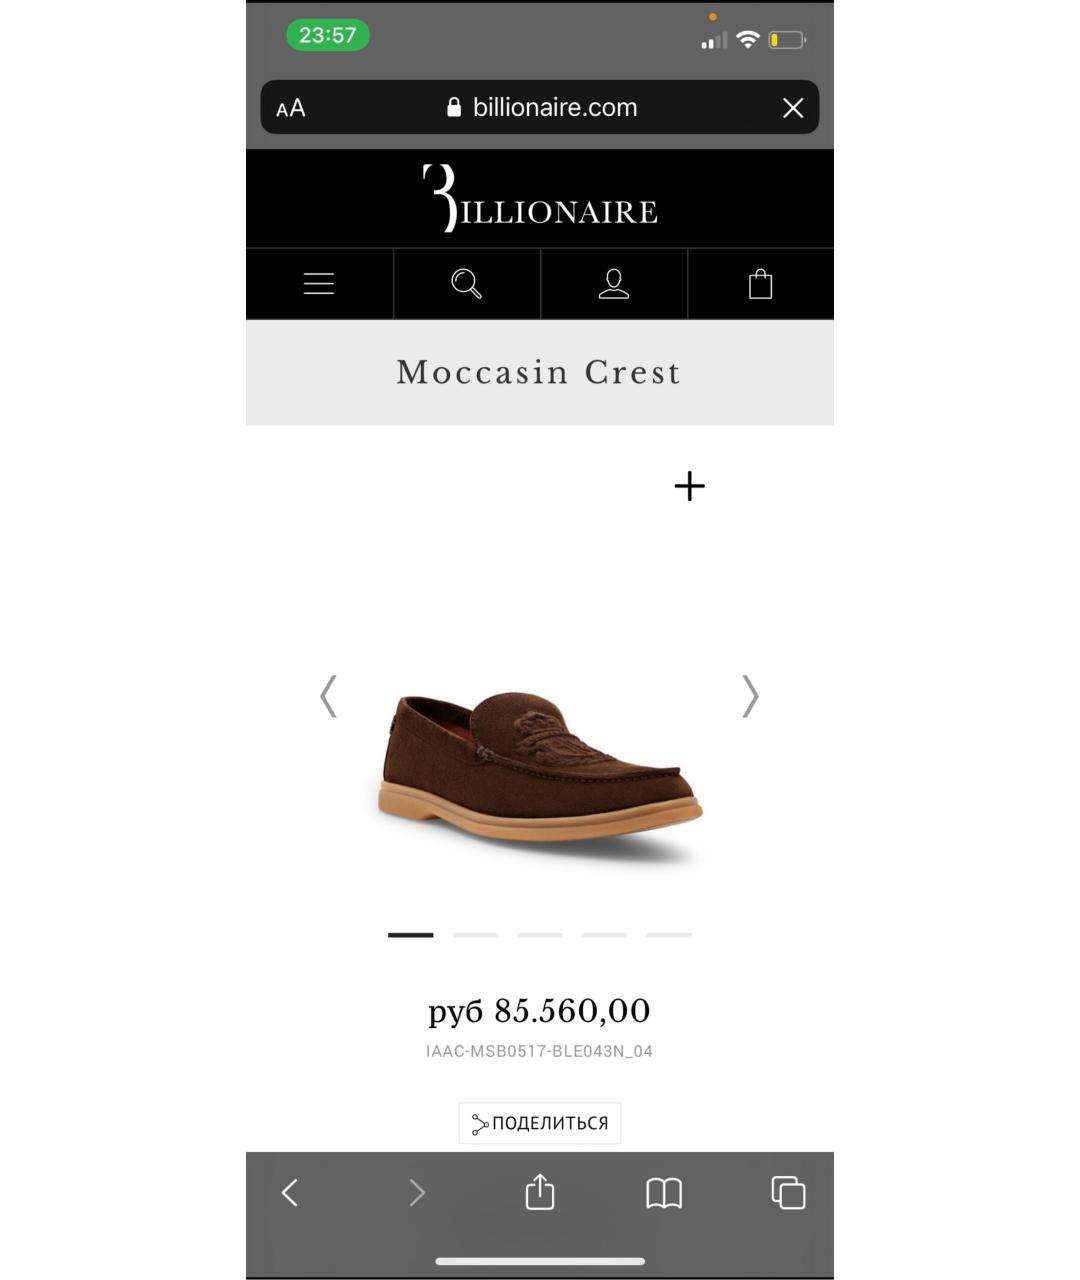
Task: Click the Billionaire logo link
Action: (x=540, y=198)
